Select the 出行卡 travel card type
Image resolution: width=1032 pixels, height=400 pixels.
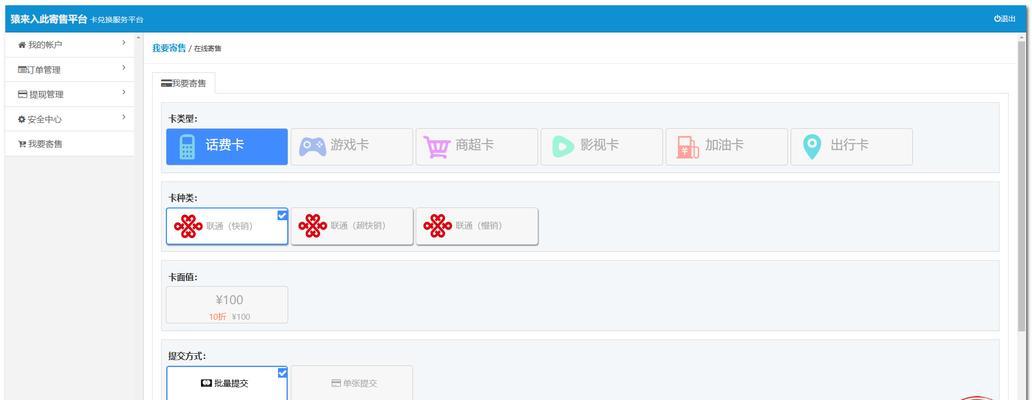pos(852,146)
